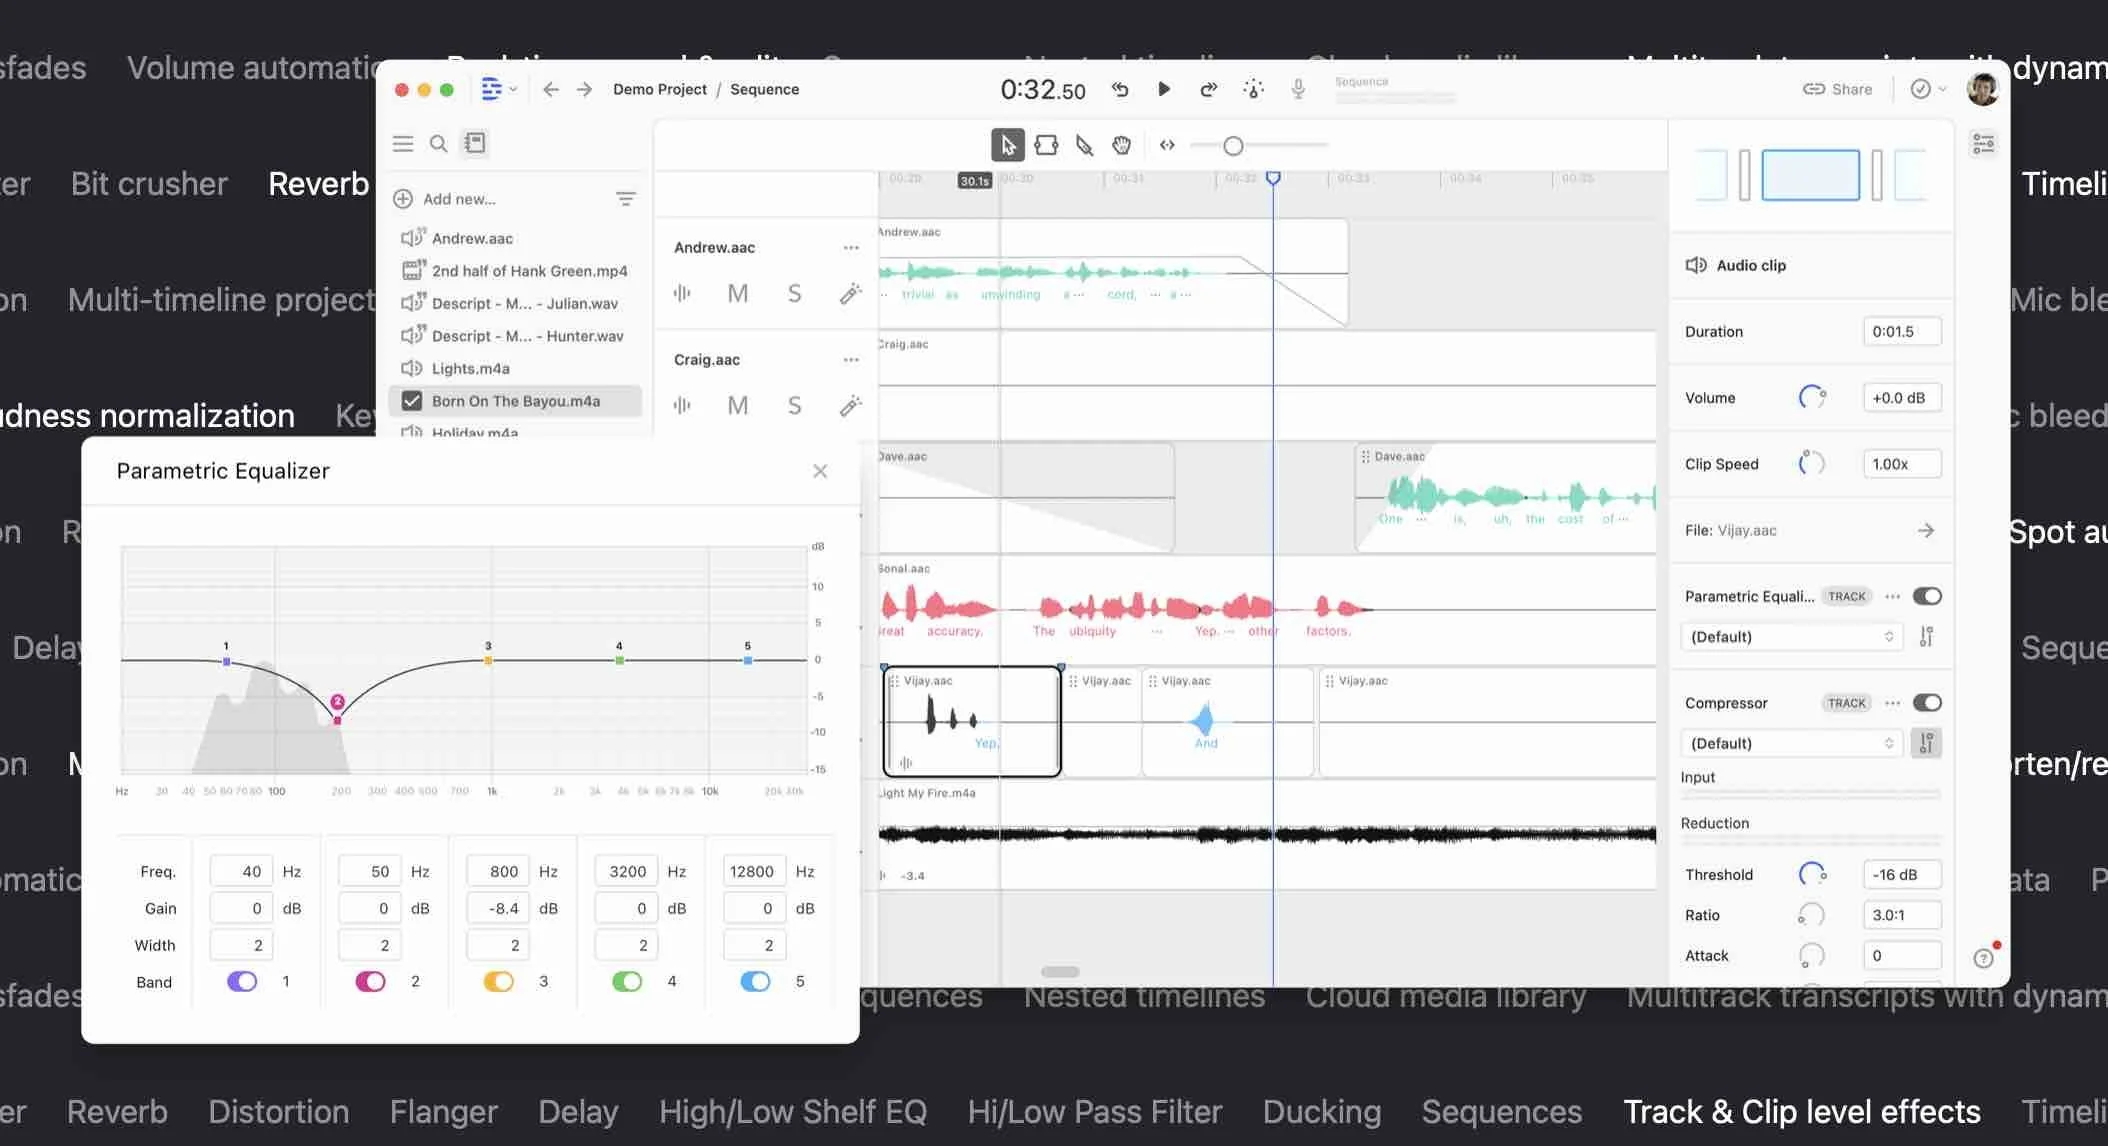2108x1146 pixels.
Task: Click the timeline zoom slider handle
Action: (x=1233, y=147)
